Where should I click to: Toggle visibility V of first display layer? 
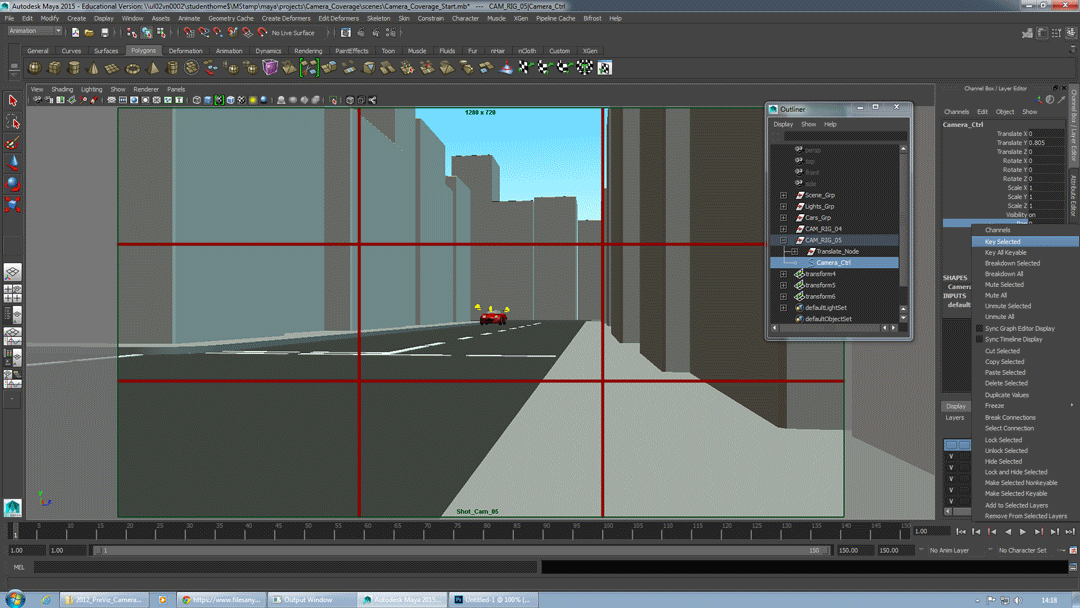pyautogui.click(x=951, y=457)
